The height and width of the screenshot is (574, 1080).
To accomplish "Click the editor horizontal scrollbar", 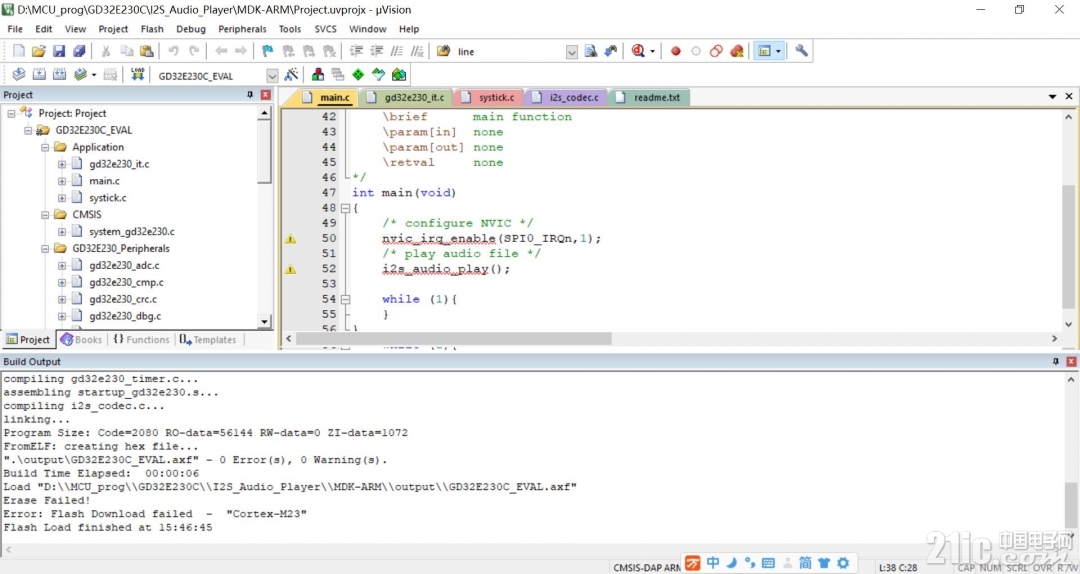I will coord(453,338).
